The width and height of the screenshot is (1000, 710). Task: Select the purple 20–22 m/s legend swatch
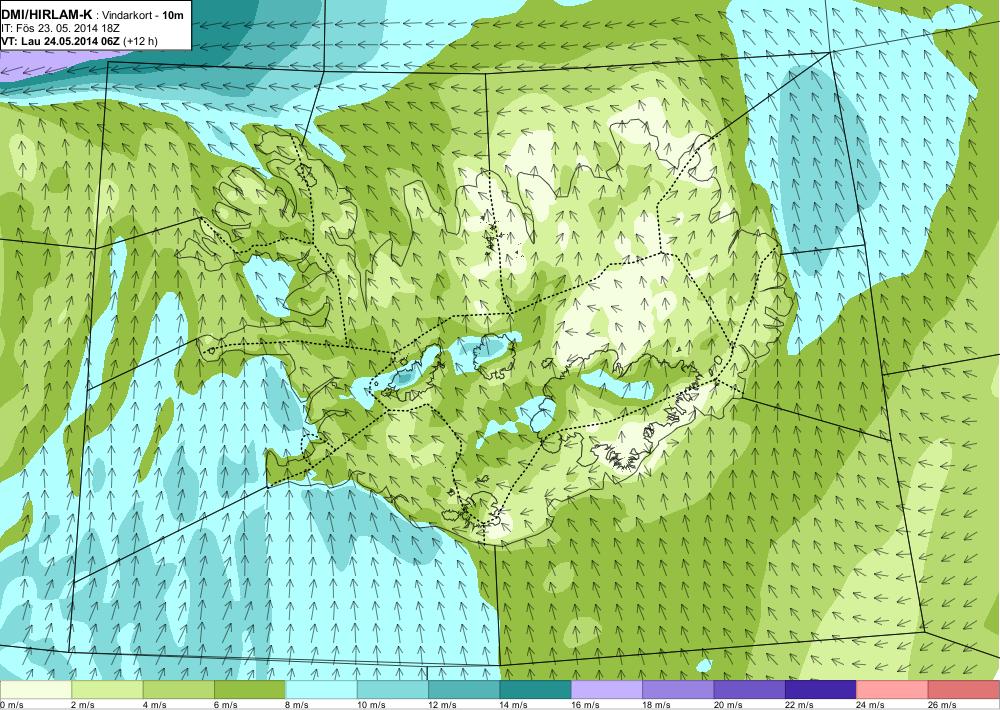(750, 690)
